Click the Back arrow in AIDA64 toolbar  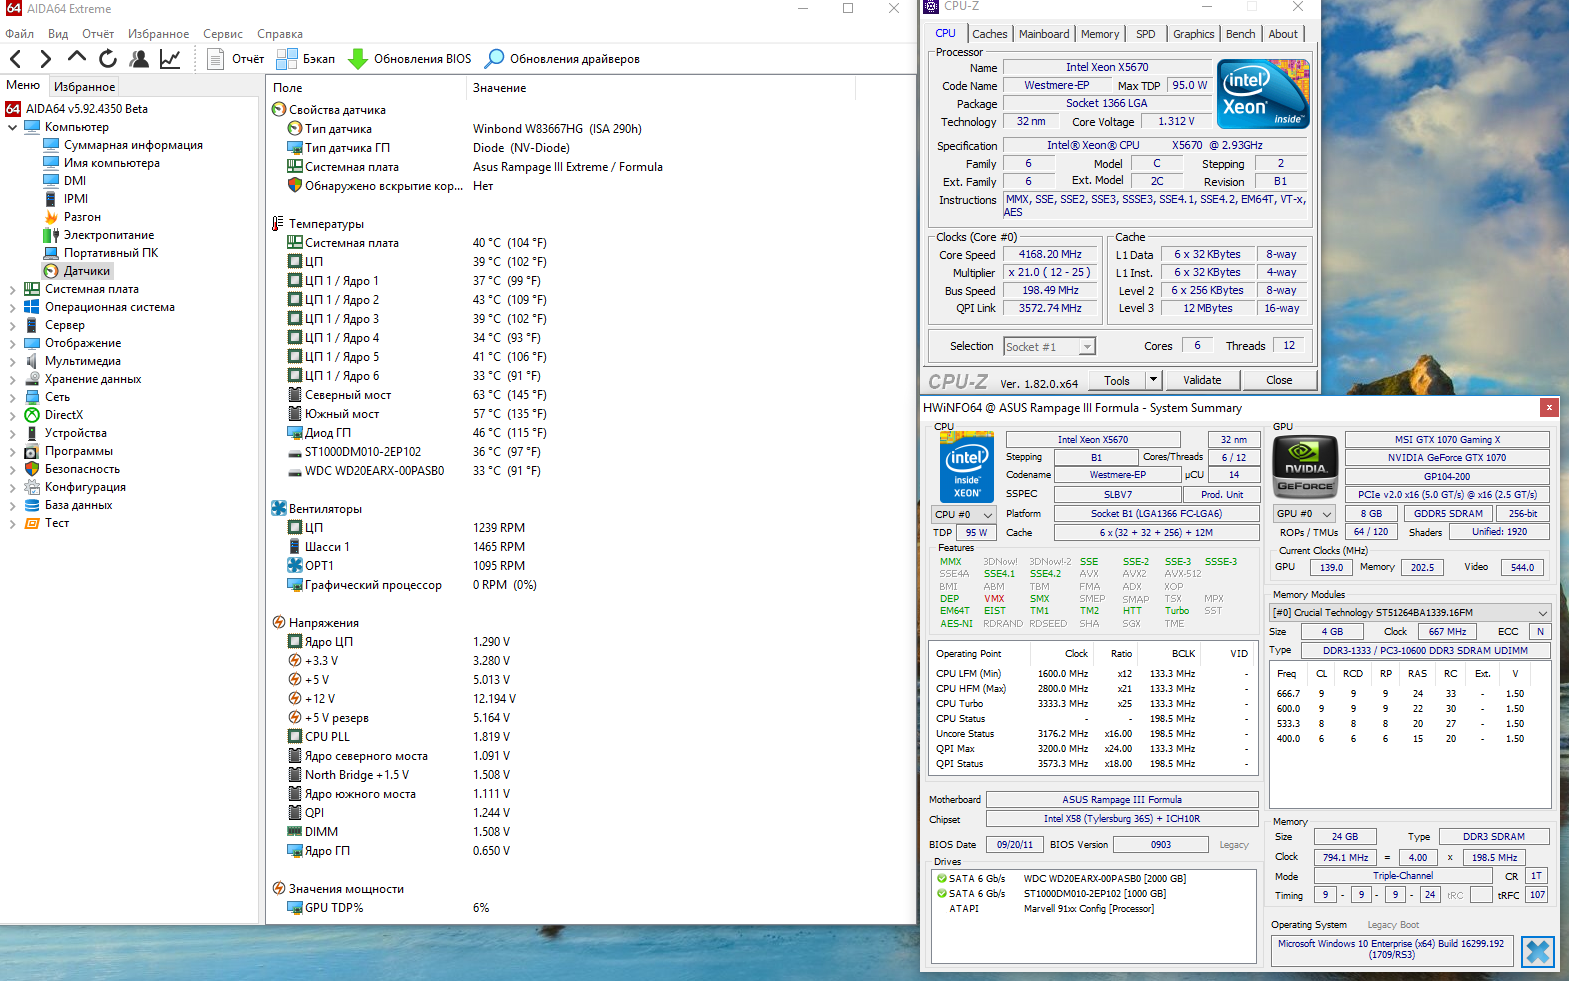coord(16,59)
